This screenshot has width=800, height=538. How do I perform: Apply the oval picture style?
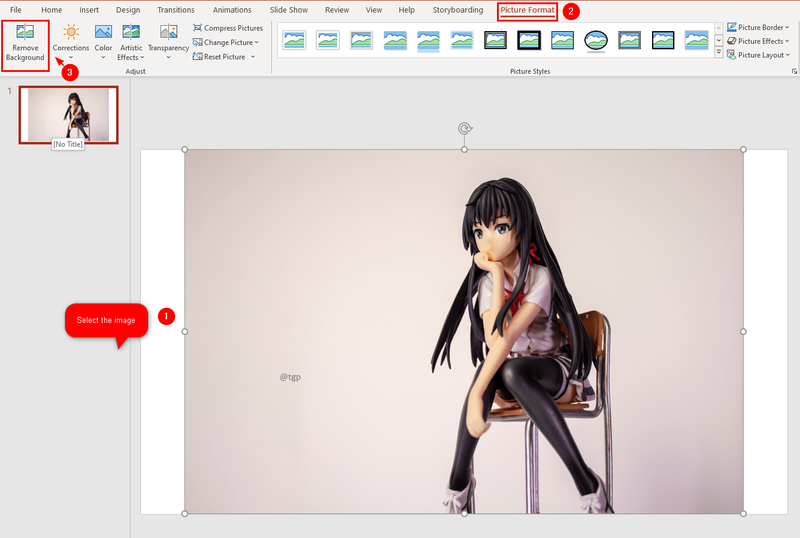point(596,40)
